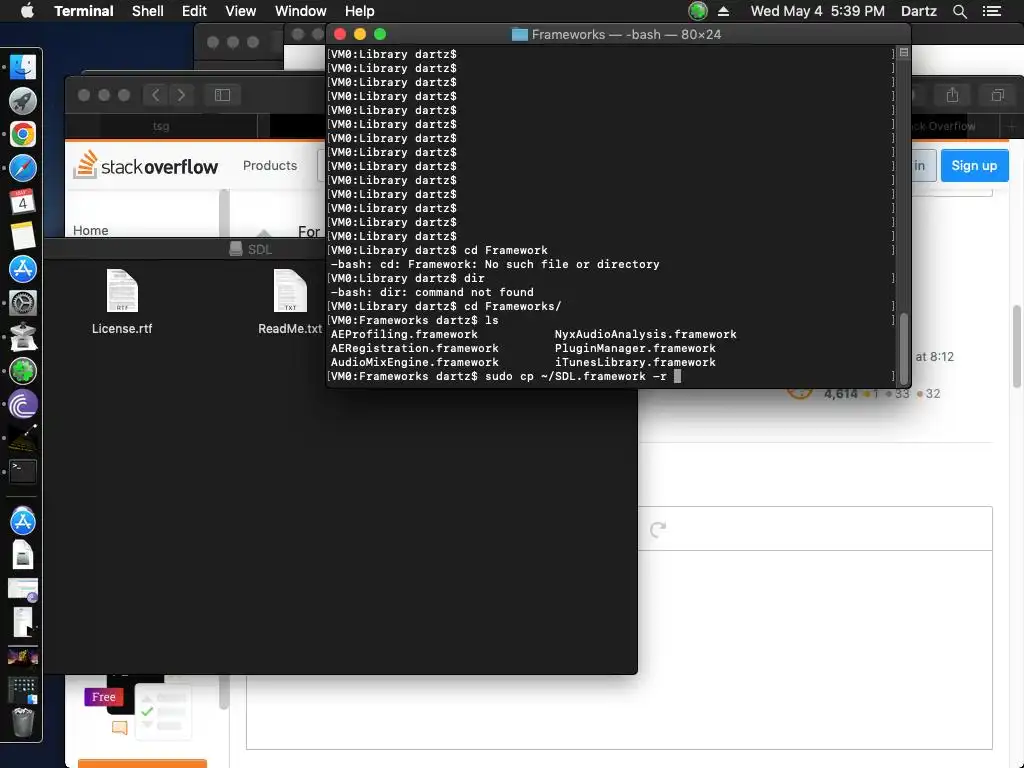This screenshot has height=768, width=1024.
Task: Click Safari forward arrow button
Action: pyautogui.click(x=181, y=95)
